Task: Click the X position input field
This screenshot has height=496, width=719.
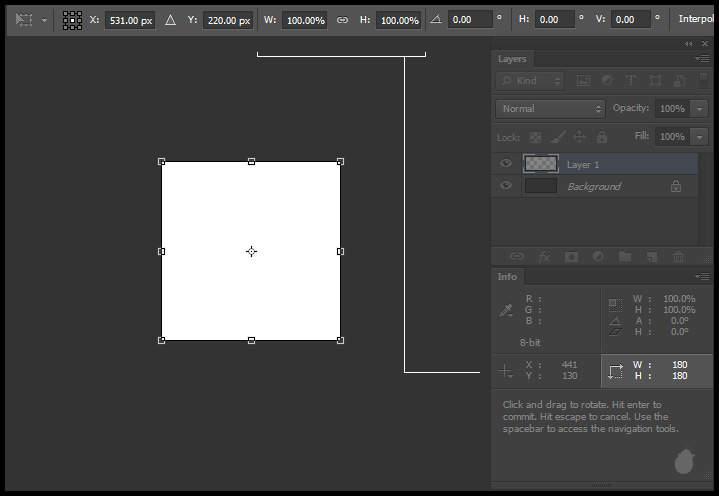Action: click(x=130, y=20)
